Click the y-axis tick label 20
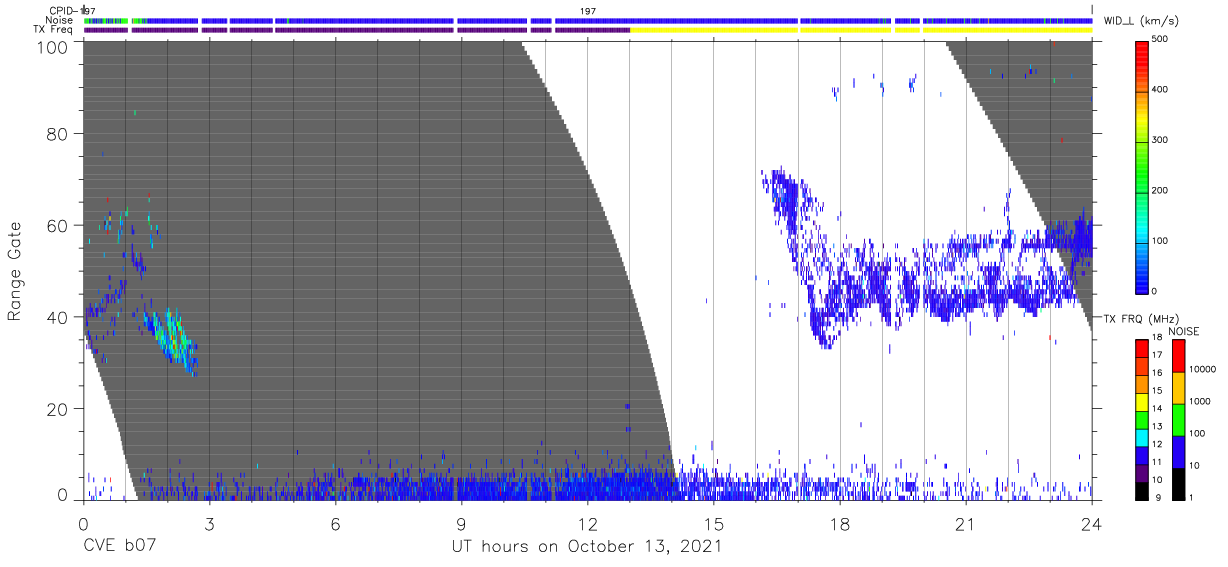The image size is (1228, 567). (x=58, y=409)
